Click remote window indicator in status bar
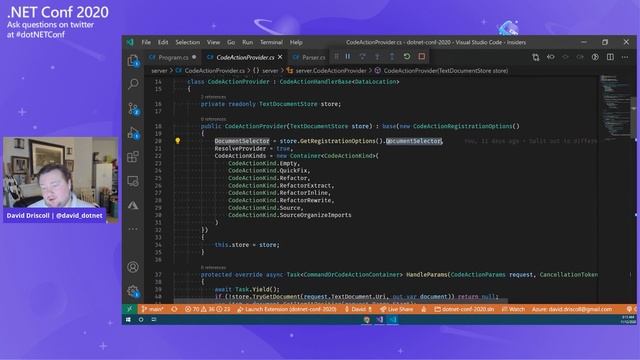640x360 pixels. tap(130, 309)
